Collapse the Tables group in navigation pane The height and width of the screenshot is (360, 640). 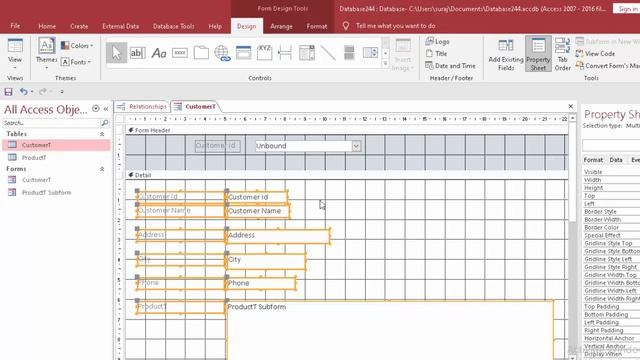pyautogui.click(x=102, y=134)
